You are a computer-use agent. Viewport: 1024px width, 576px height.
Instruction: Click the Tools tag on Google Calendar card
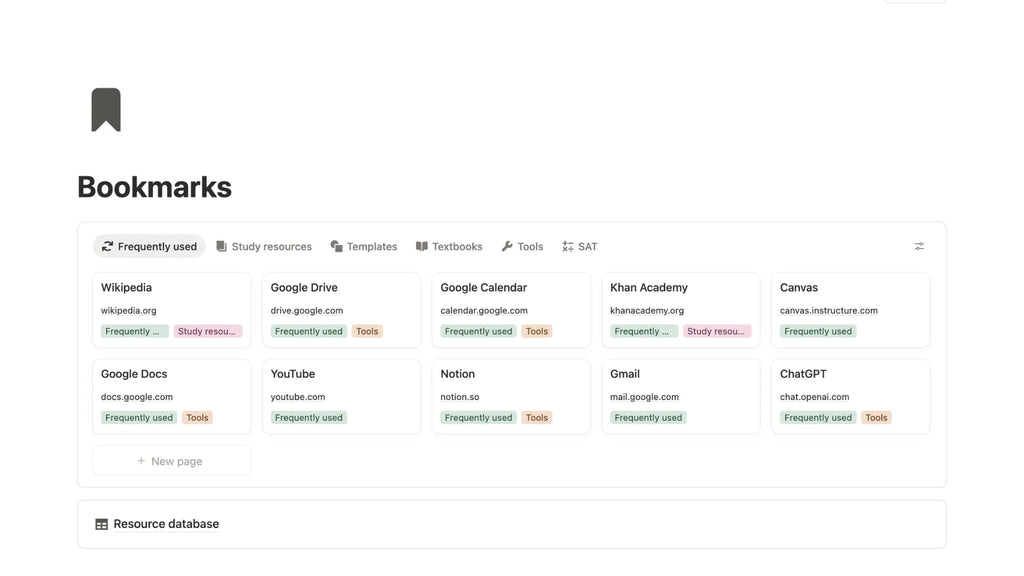point(537,331)
